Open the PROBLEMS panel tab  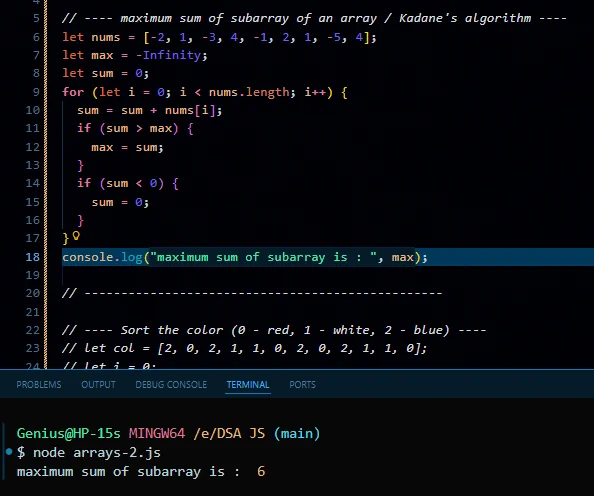point(39,385)
